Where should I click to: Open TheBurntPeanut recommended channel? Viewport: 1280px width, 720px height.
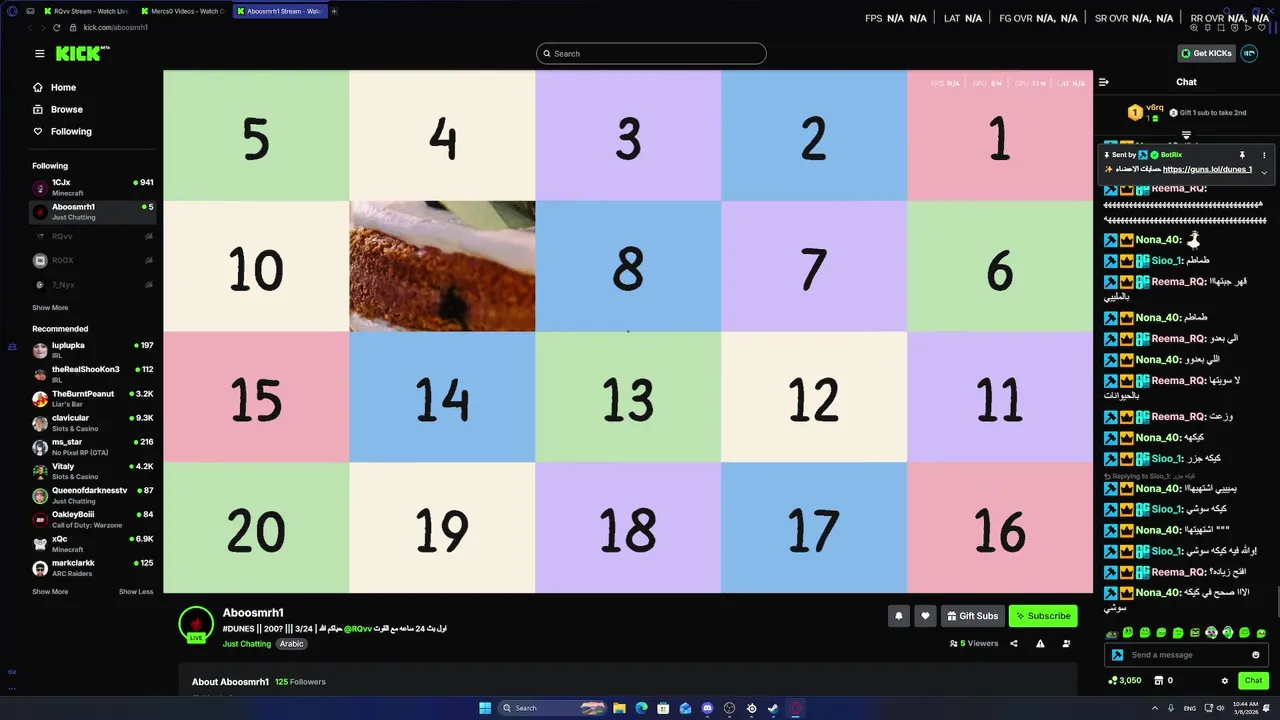point(92,398)
